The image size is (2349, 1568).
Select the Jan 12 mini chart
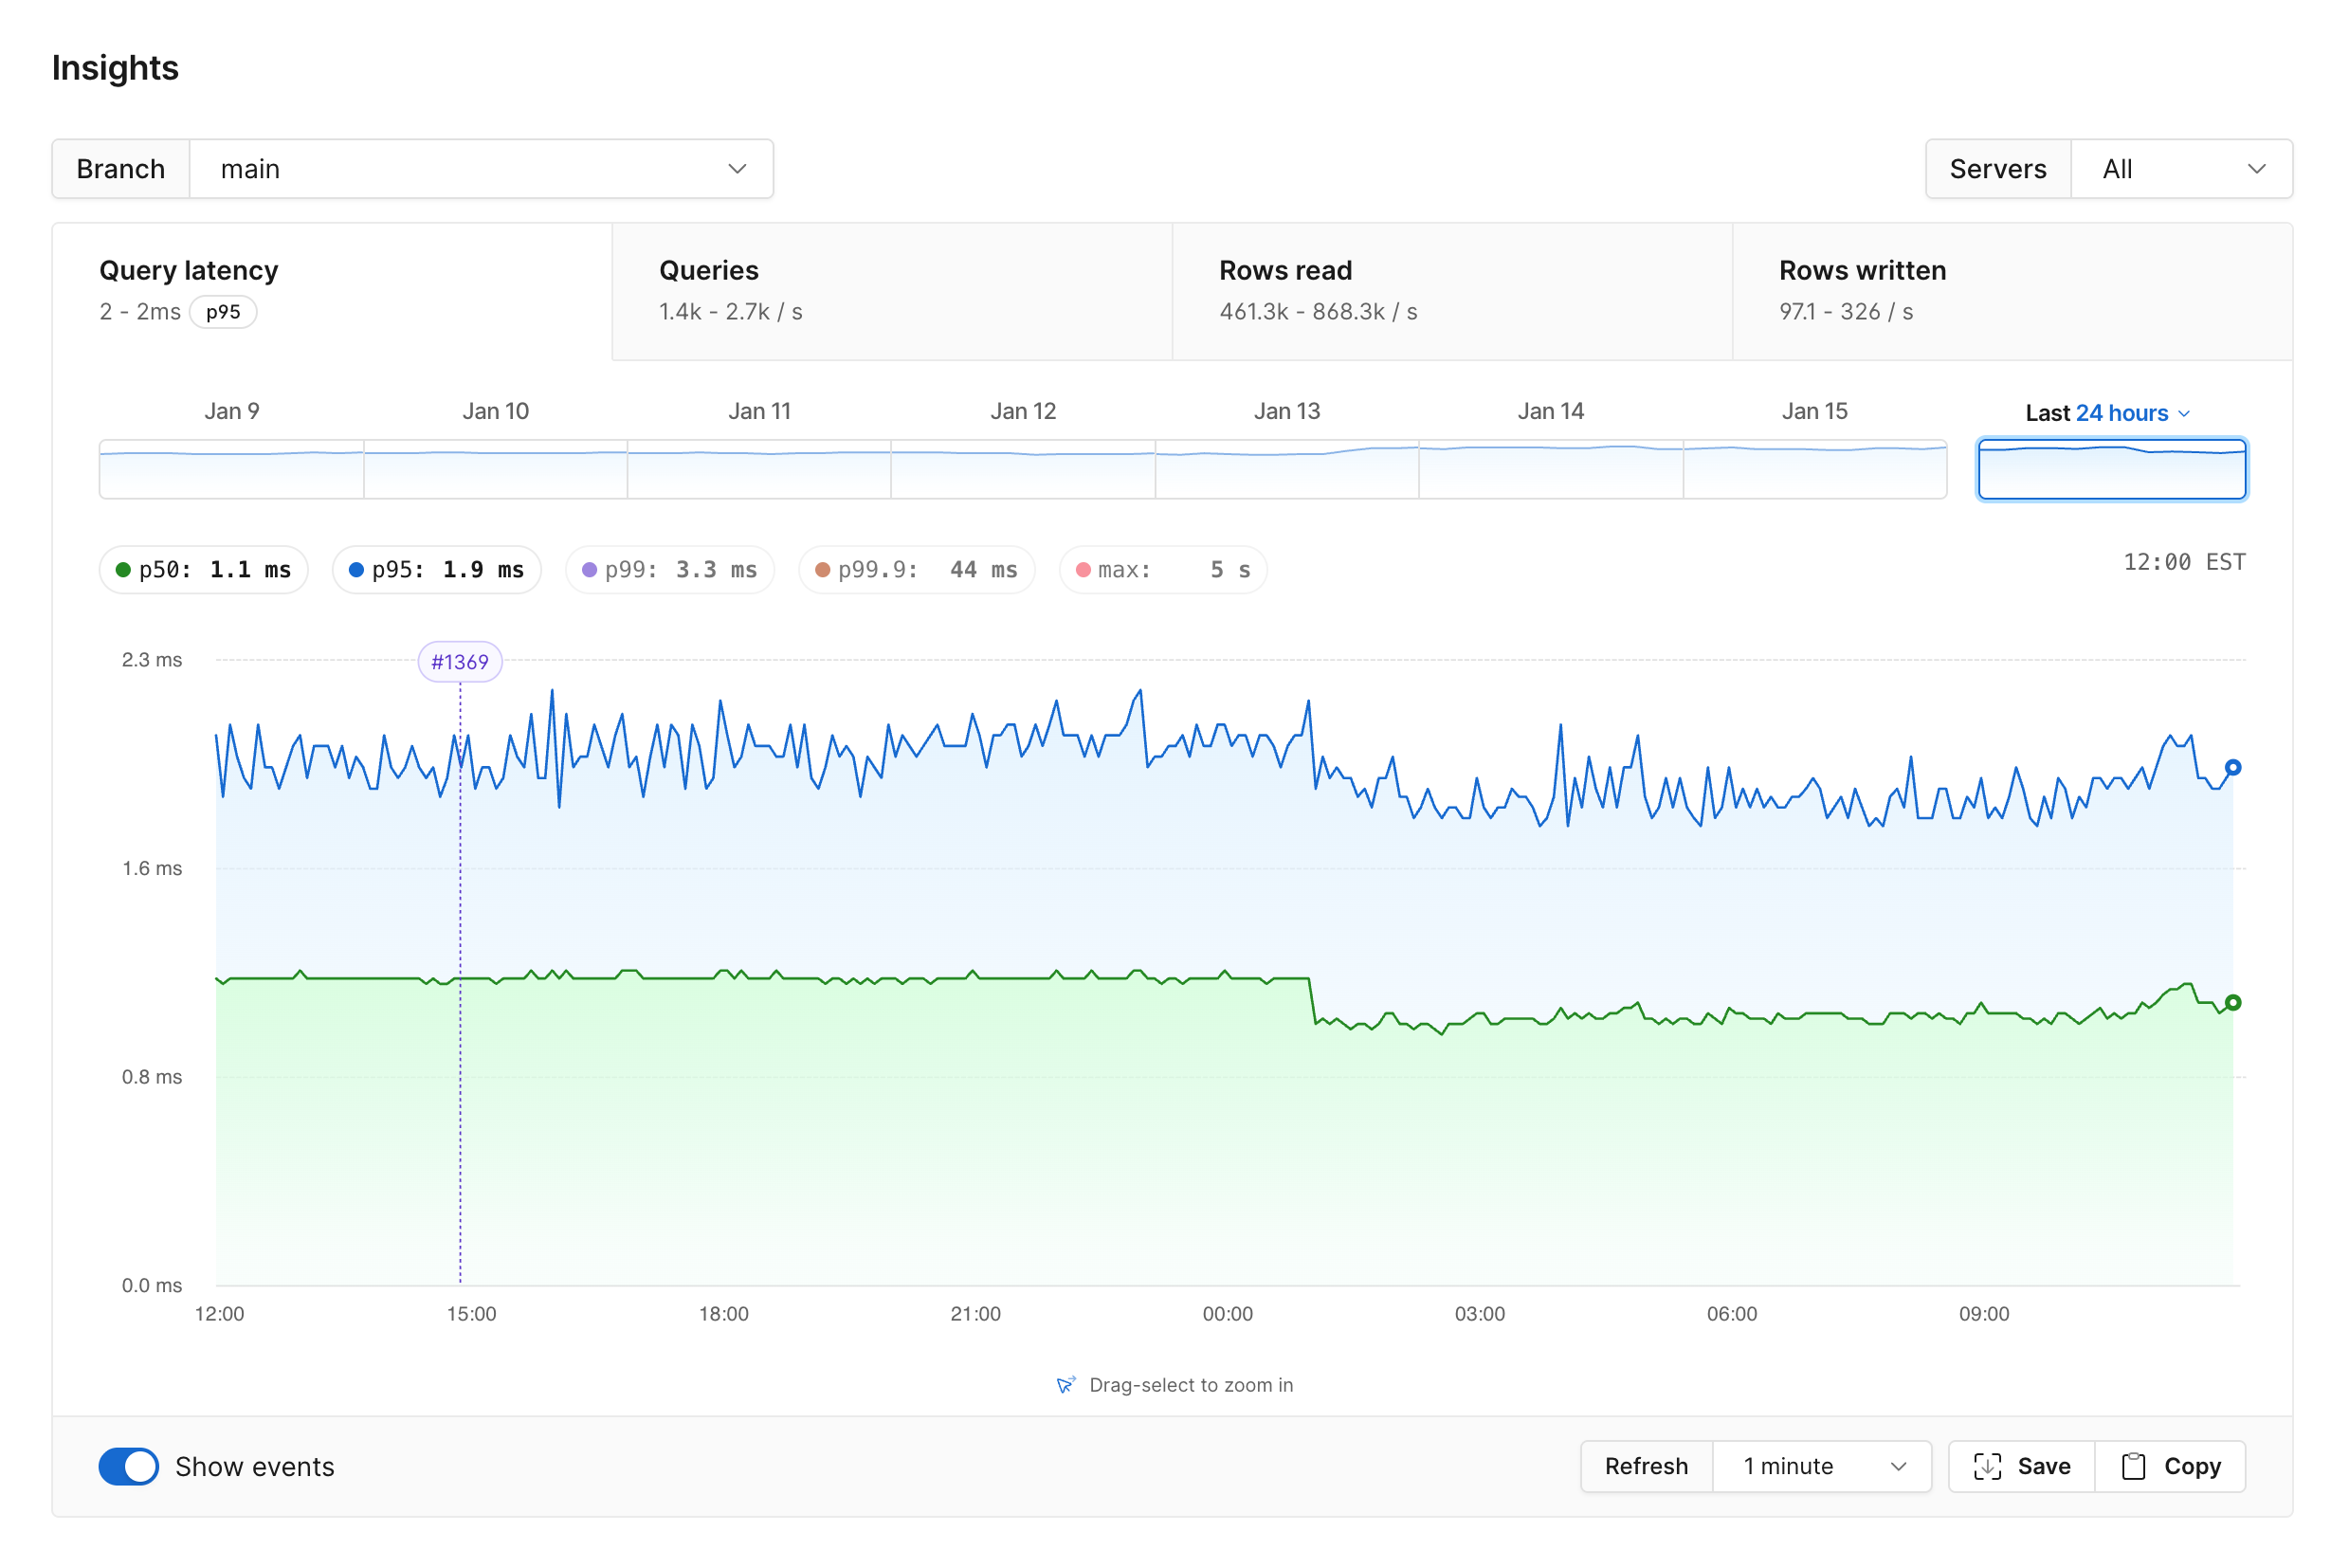1022,469
